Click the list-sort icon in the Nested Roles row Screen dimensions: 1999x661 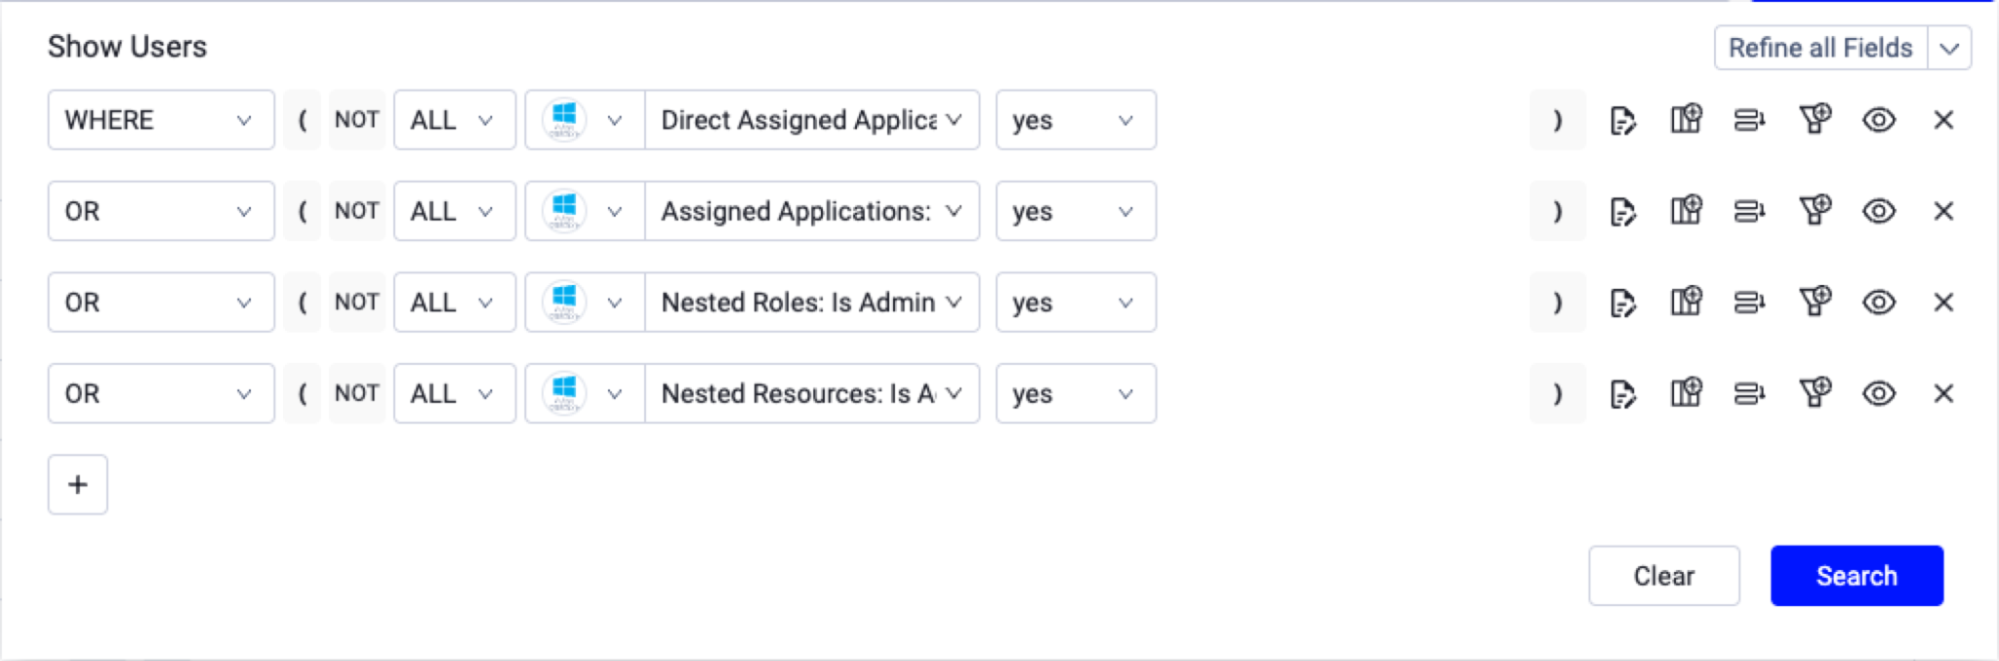pos(1749,302)
